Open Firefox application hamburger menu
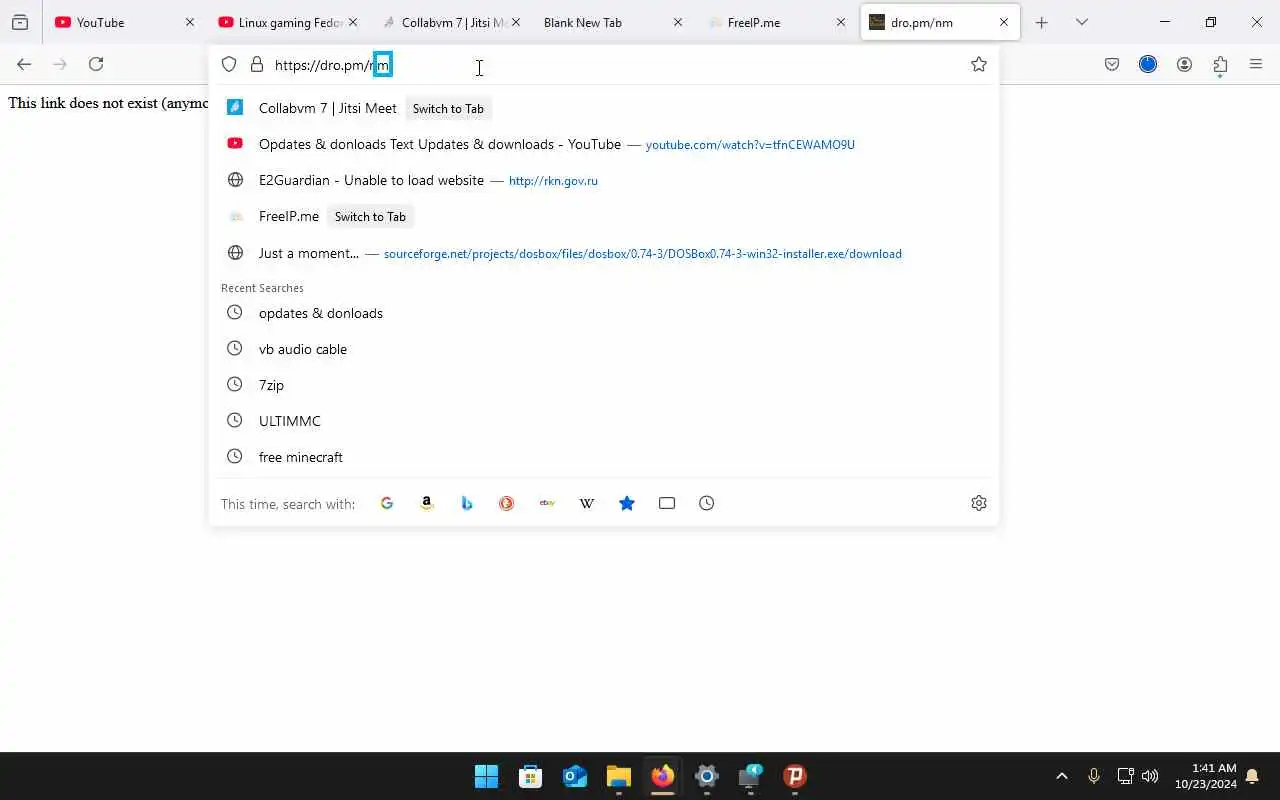Image resolution: width=1280 pixels, height=800 pixels. [x=1256, y=64]
